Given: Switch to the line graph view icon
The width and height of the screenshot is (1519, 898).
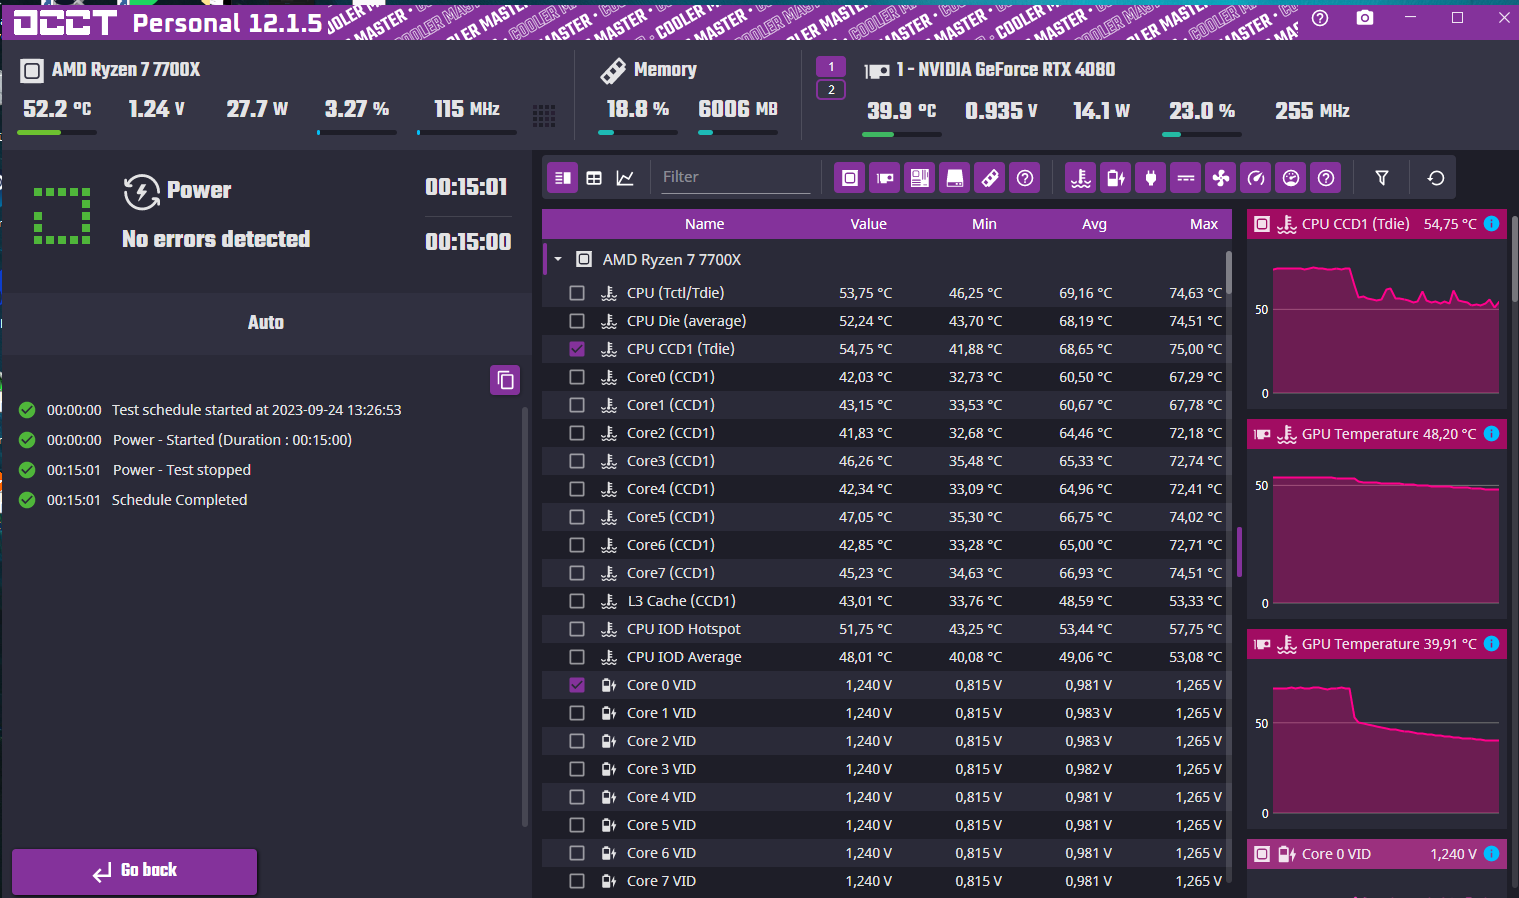Looking at the screenshot, I should (x=625, y=178).
